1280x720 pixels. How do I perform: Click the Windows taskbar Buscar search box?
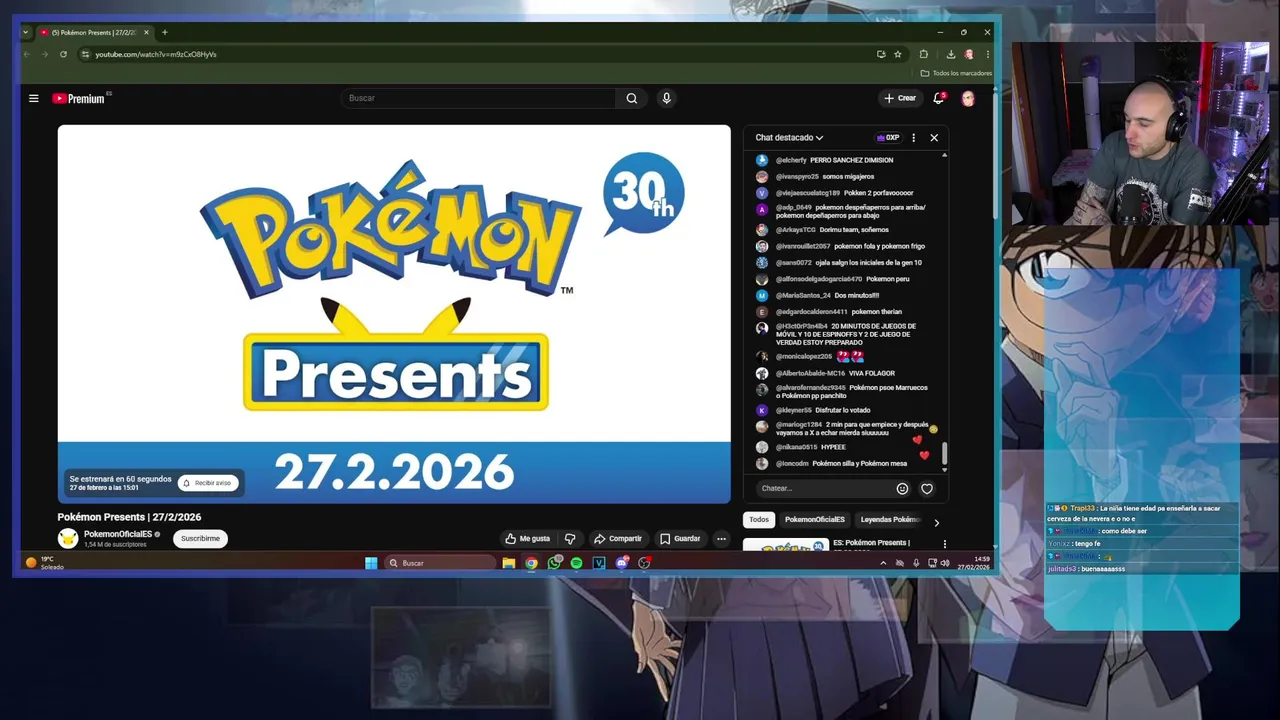[441, 563]
